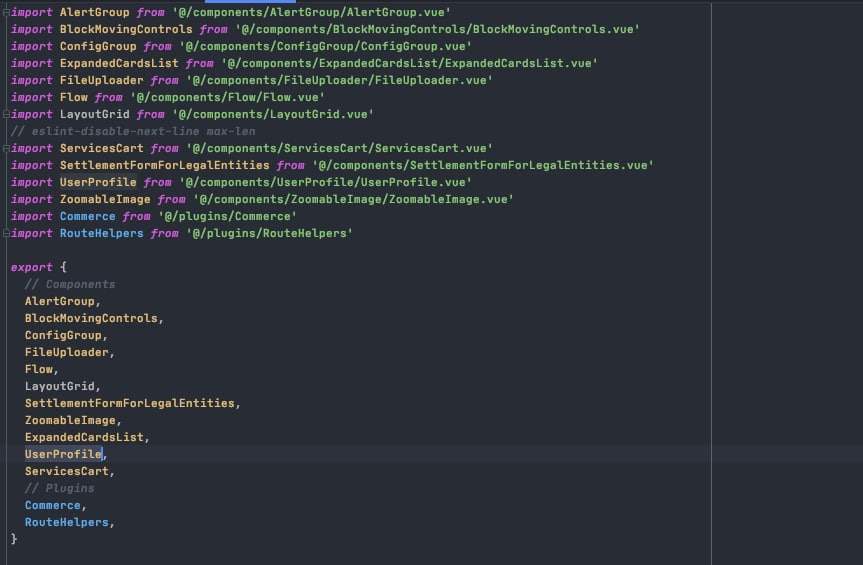Click ServicesCart identifier in its import line
The height and width of the screenshot is (565, 863).
101,149
